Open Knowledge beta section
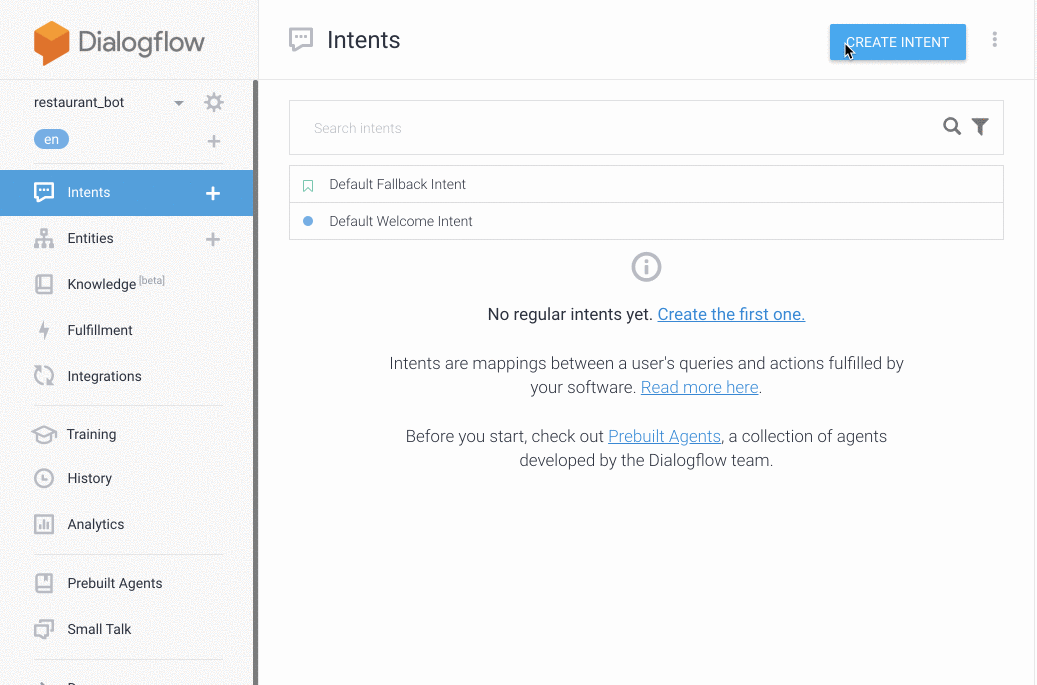Screen dimensions: 1037x685 click(116, 284)
